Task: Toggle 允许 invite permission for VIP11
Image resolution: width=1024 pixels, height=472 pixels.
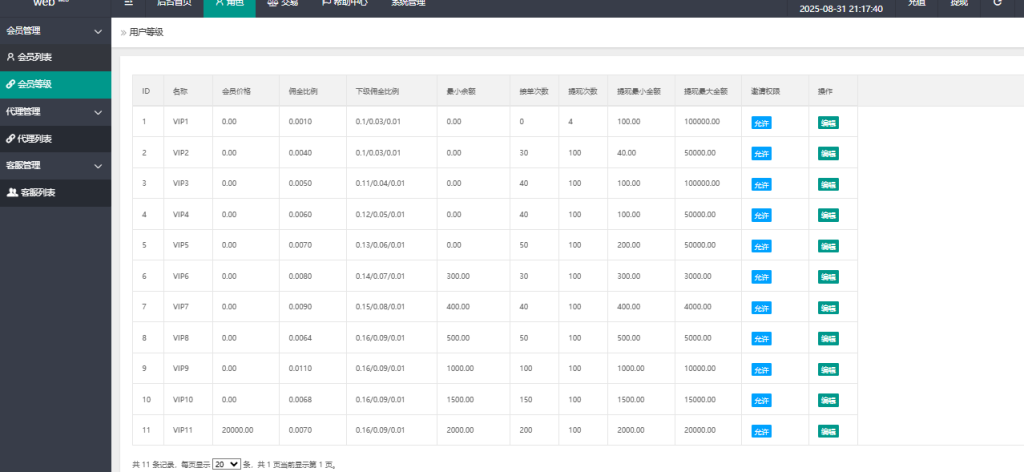Action: click(x=762, y=431)
